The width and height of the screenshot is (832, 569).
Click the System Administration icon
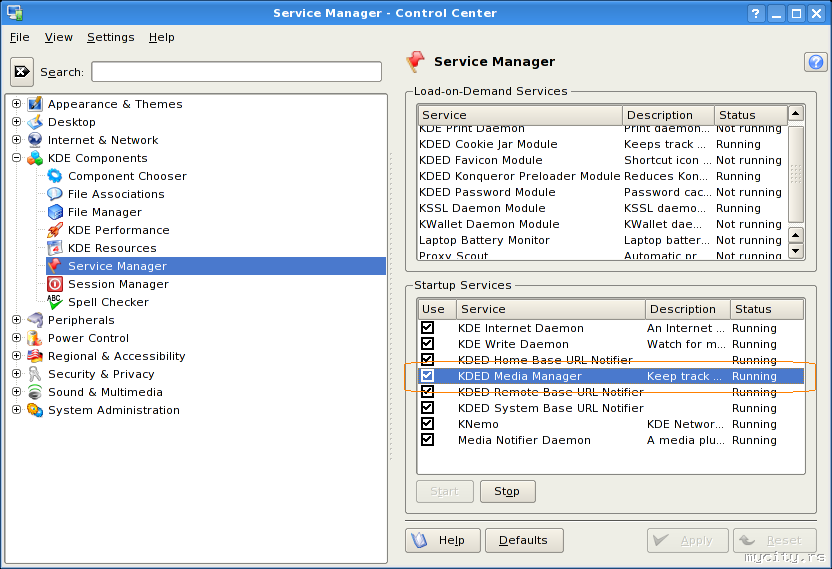(35, 410)
